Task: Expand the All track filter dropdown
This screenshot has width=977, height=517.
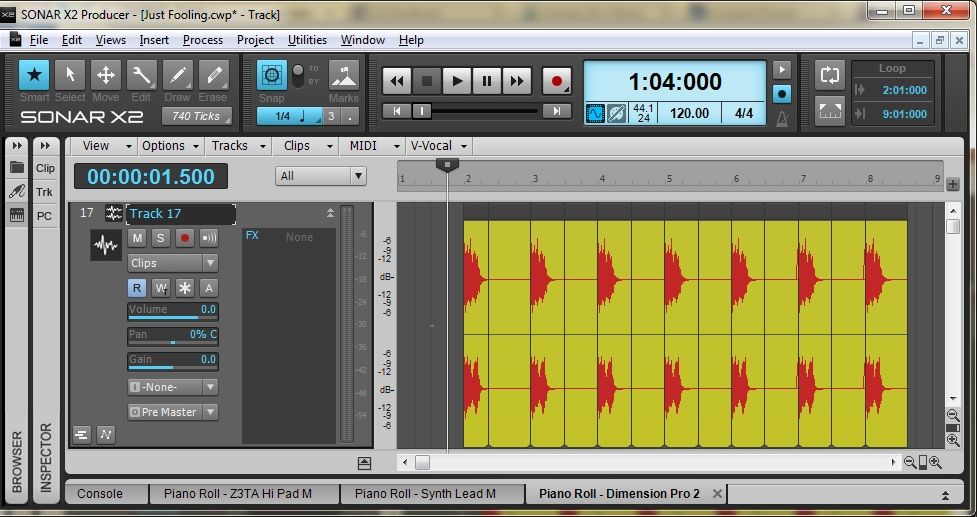Action: 321,176
